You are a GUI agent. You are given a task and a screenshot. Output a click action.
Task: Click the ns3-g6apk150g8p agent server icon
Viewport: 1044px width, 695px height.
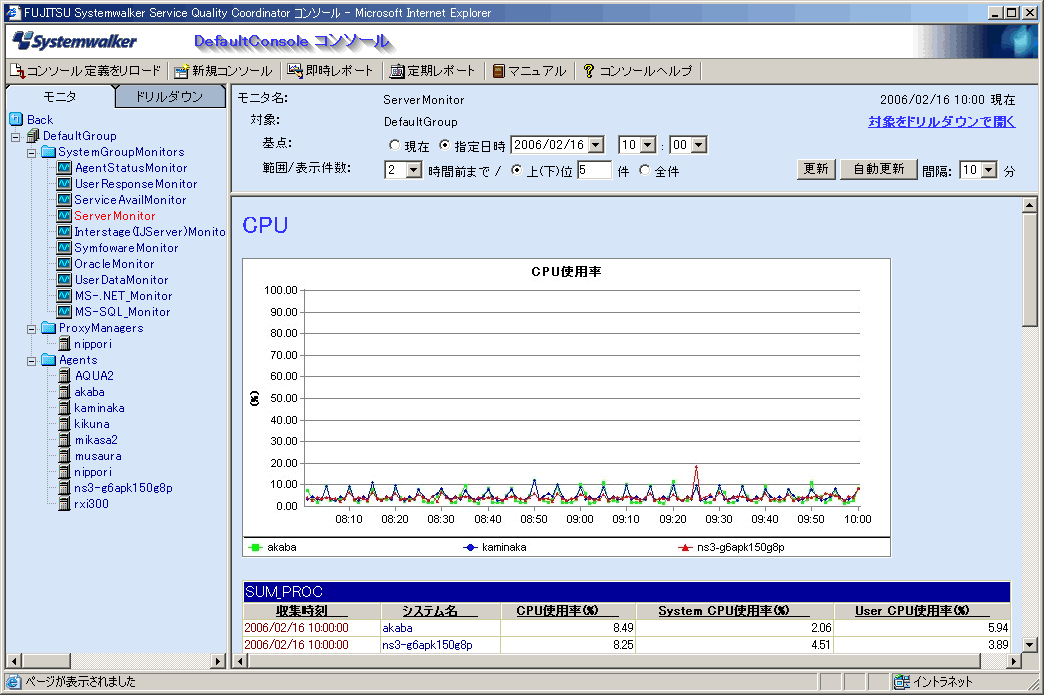(64, 488)
